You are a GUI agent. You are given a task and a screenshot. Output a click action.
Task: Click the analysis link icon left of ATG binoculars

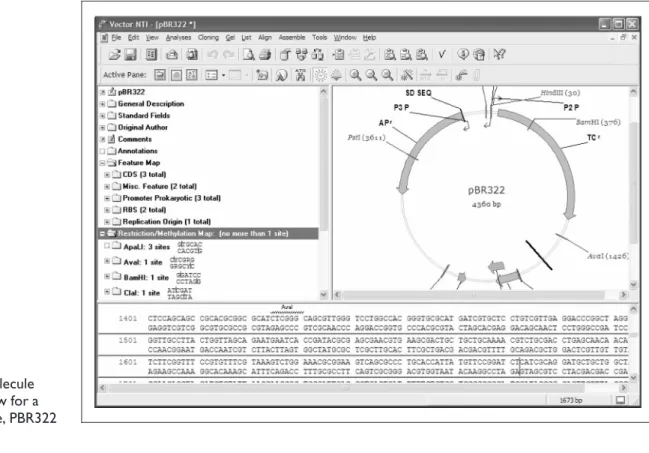(282, 75)
